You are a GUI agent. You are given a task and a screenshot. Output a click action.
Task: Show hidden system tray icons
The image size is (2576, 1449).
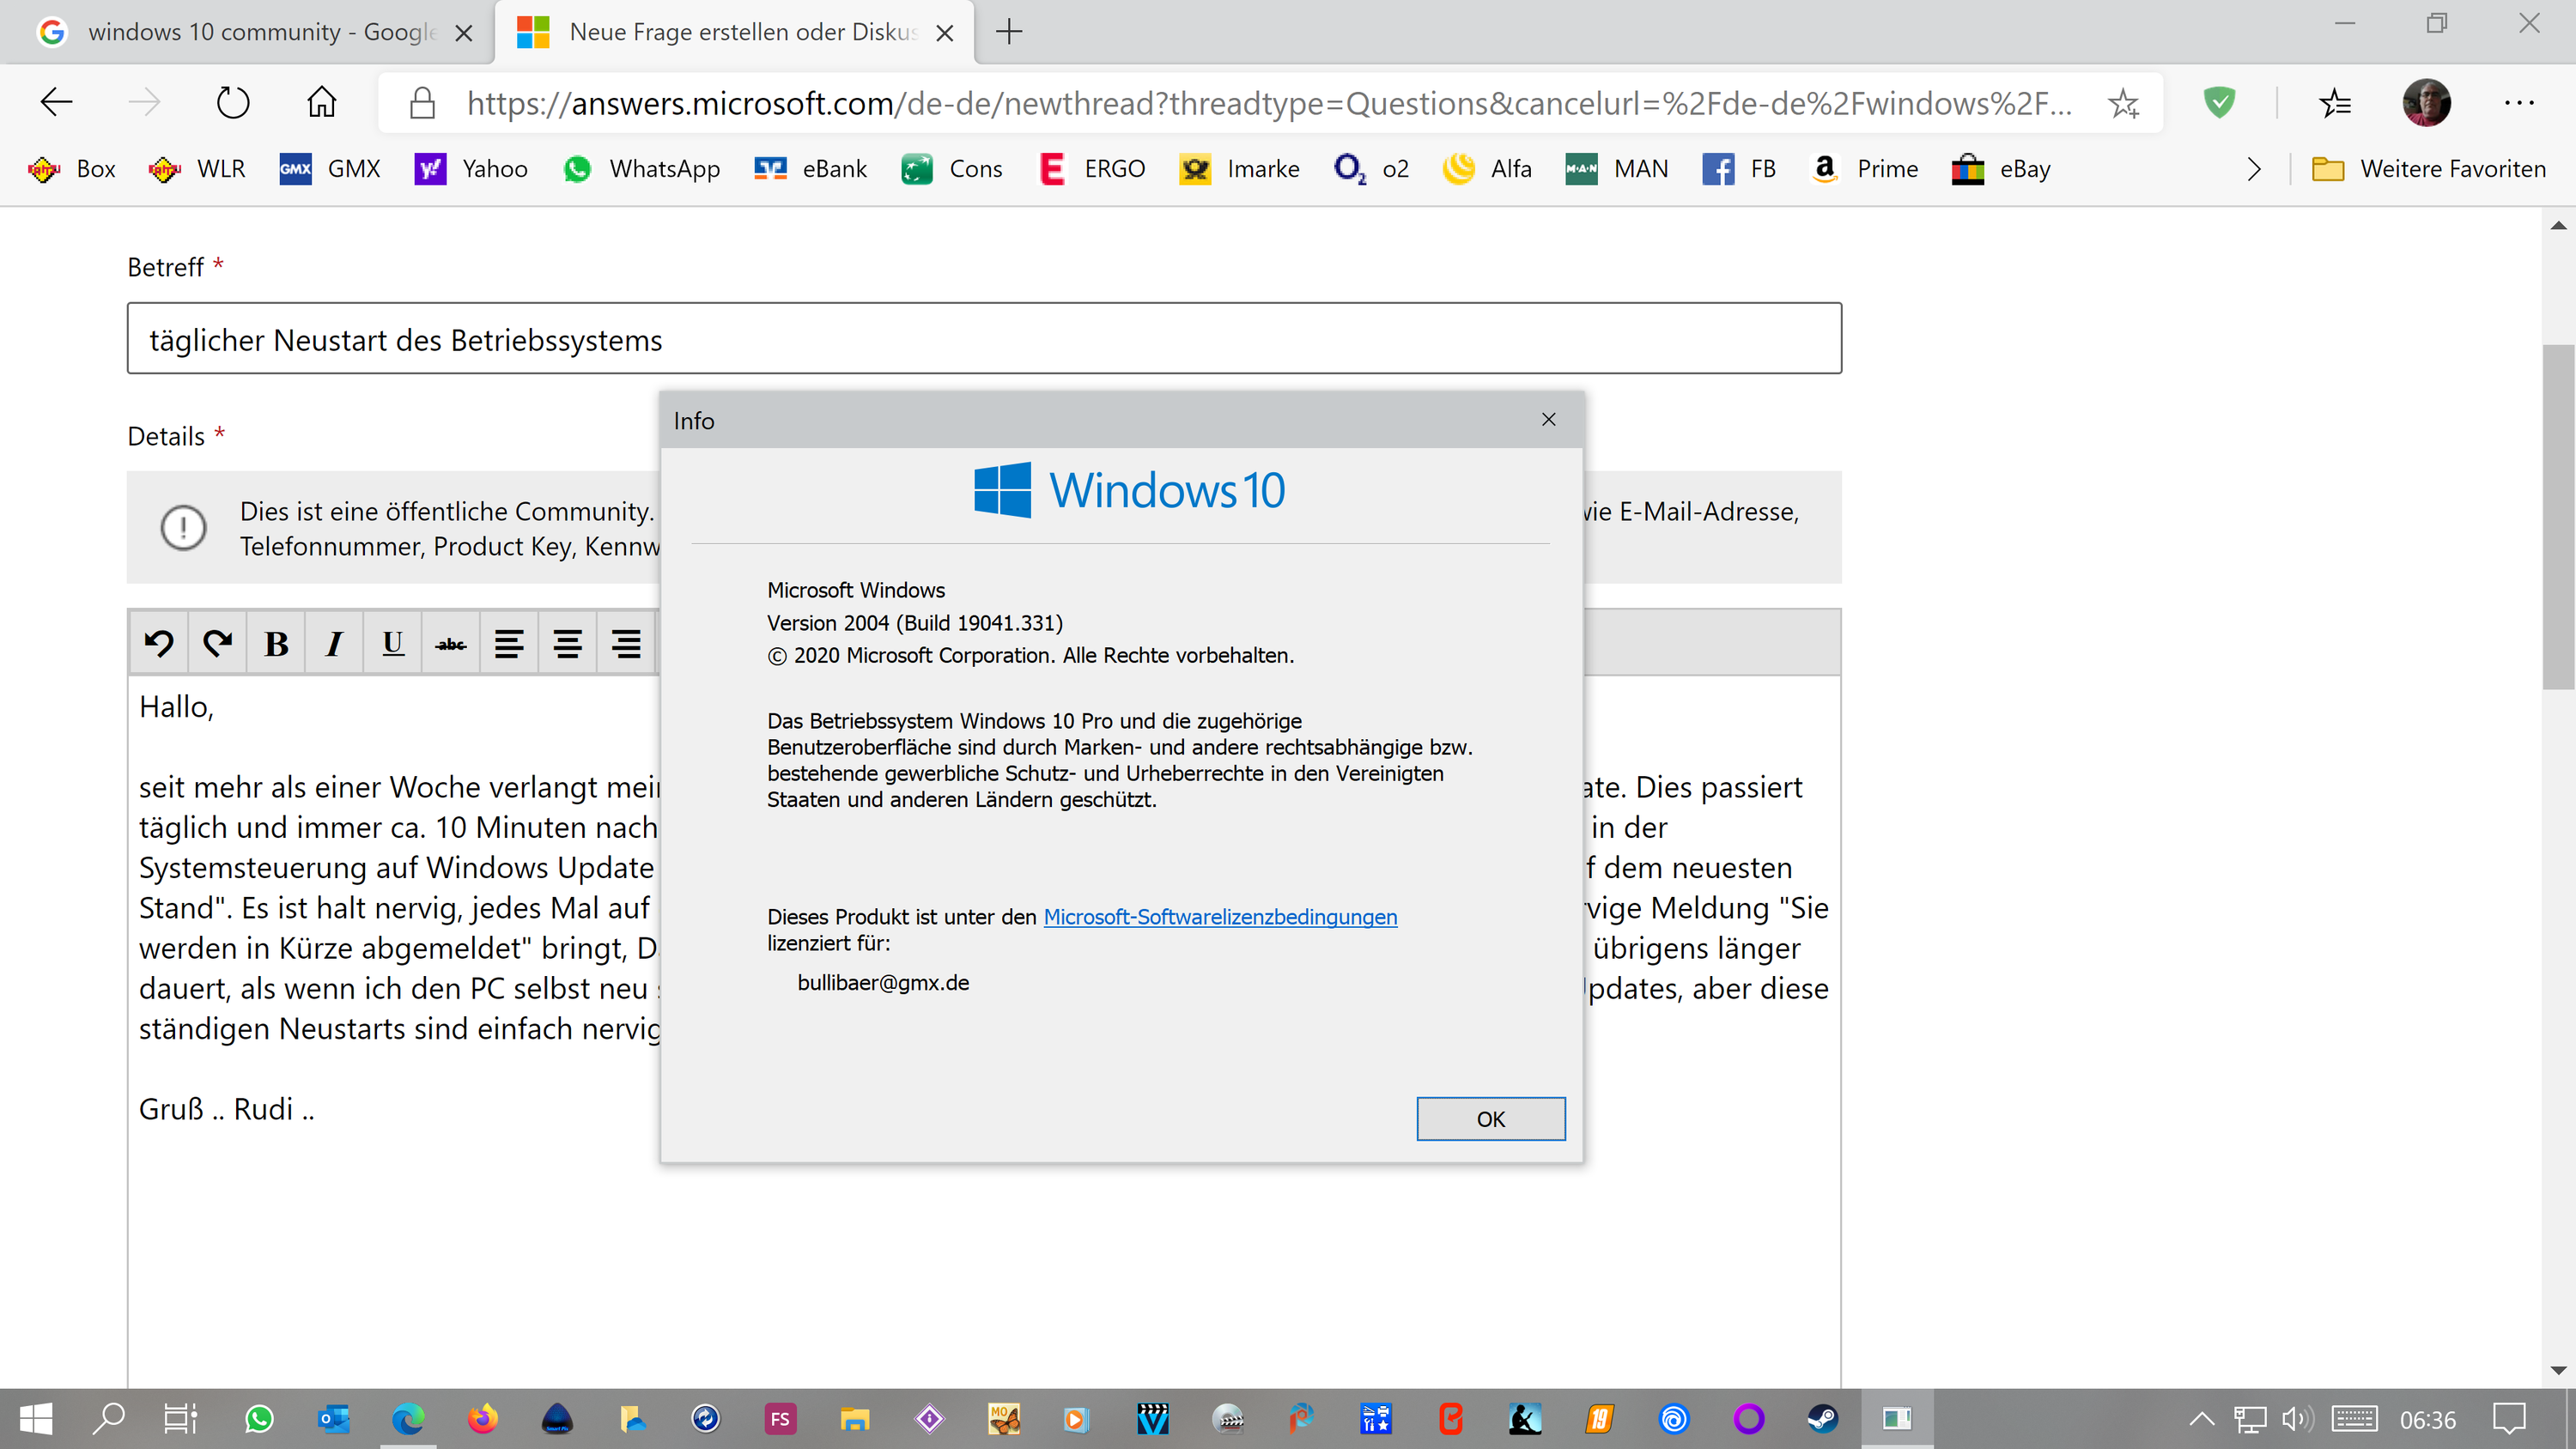click(x=2202, y=1418)
